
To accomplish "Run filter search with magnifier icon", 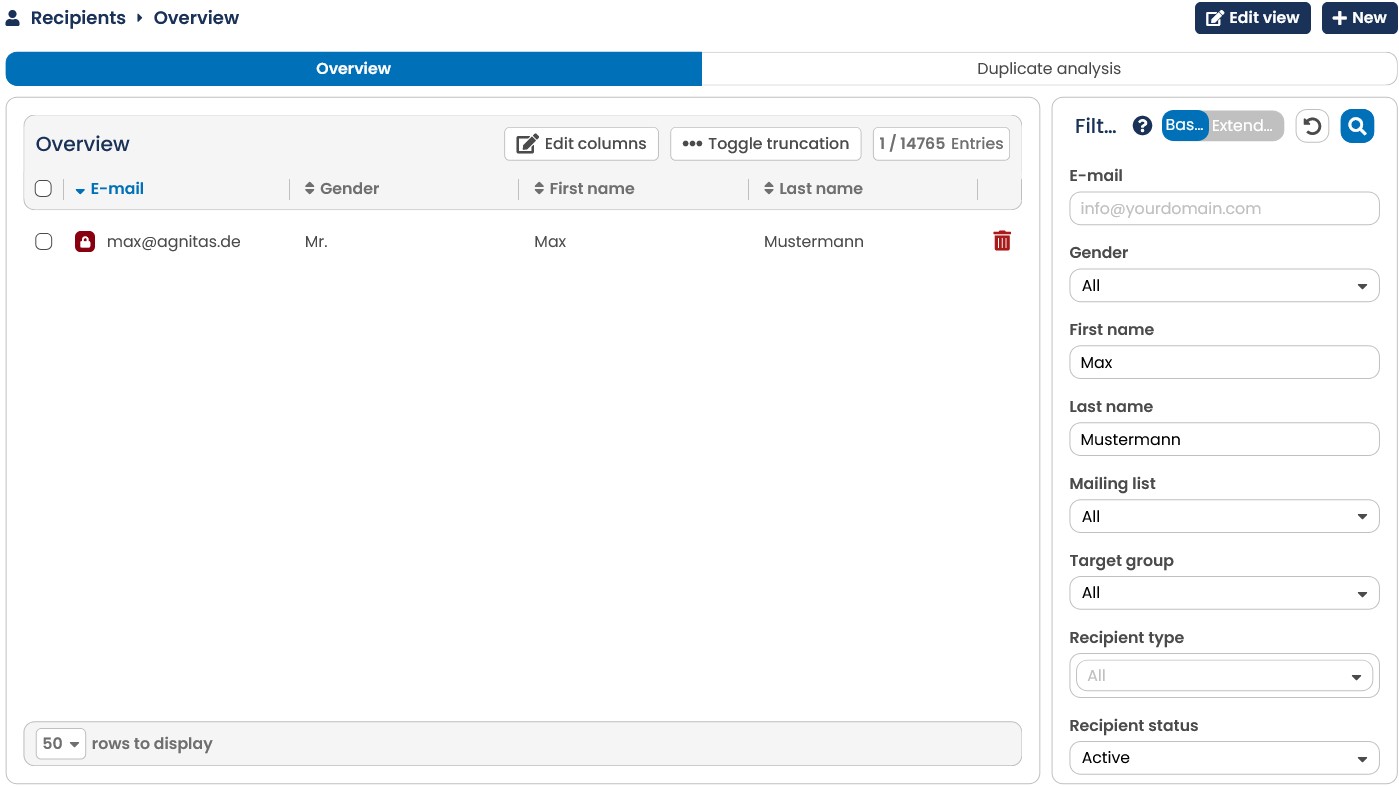I will tap(1357, 126).
